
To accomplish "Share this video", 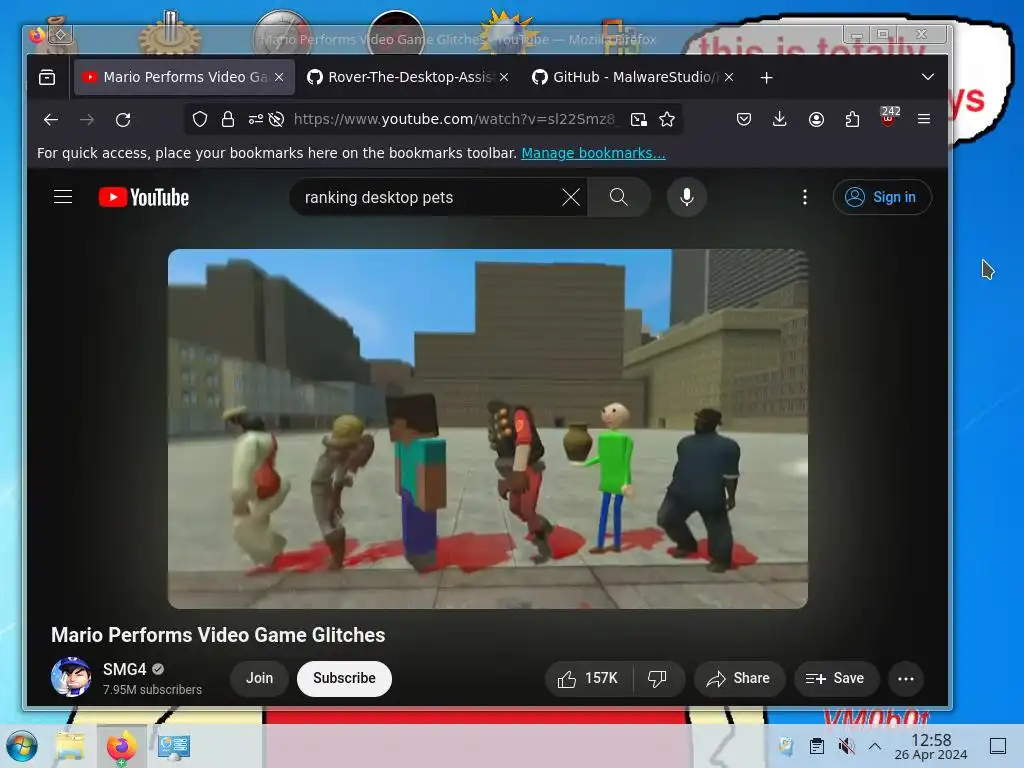I will (738, 679).
